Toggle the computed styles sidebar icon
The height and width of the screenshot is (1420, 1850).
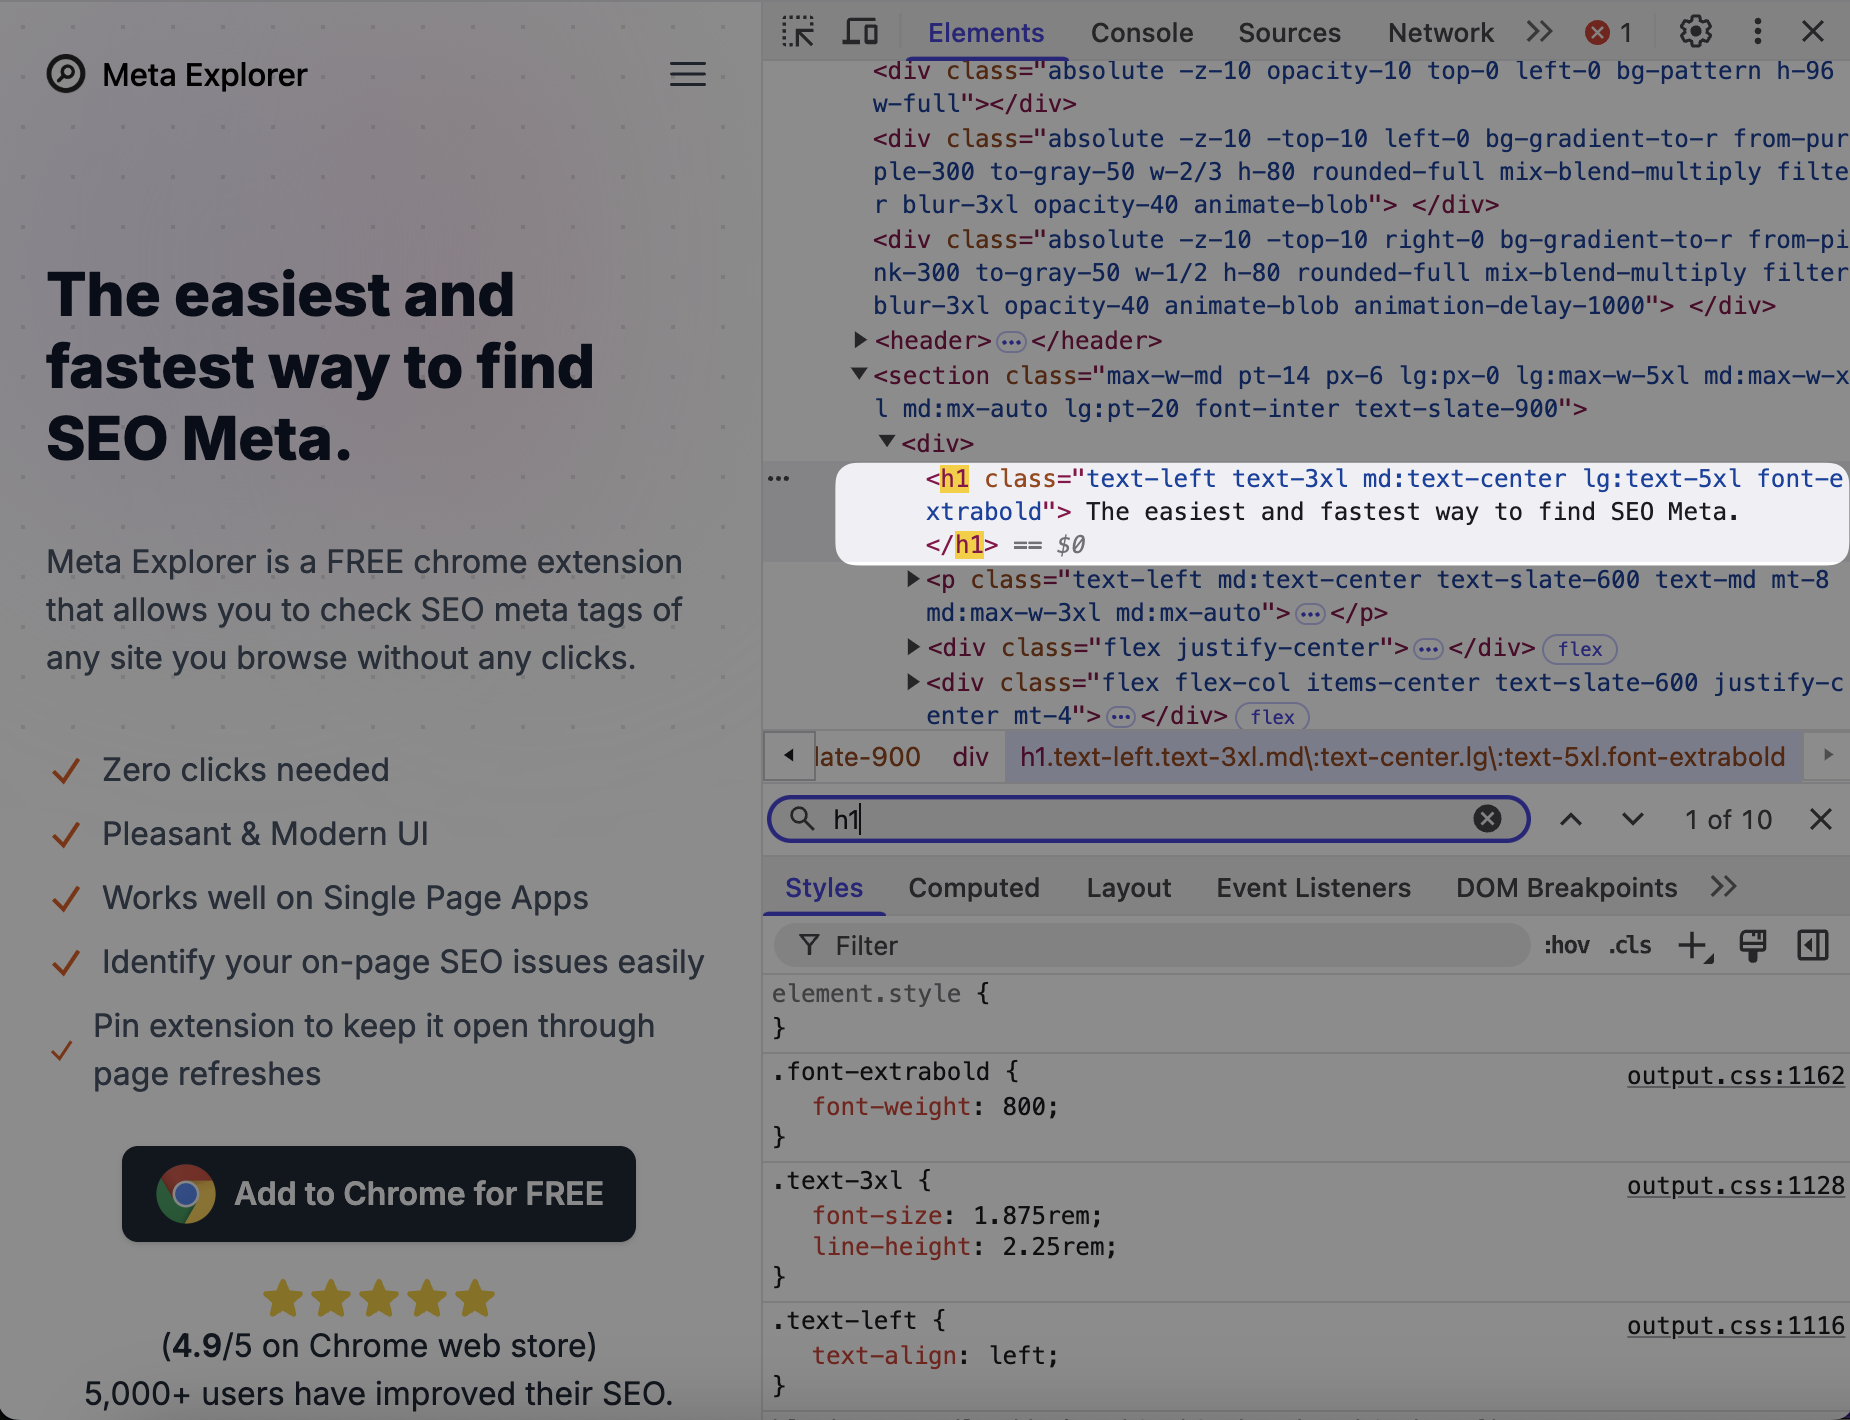coord(1813,946)
